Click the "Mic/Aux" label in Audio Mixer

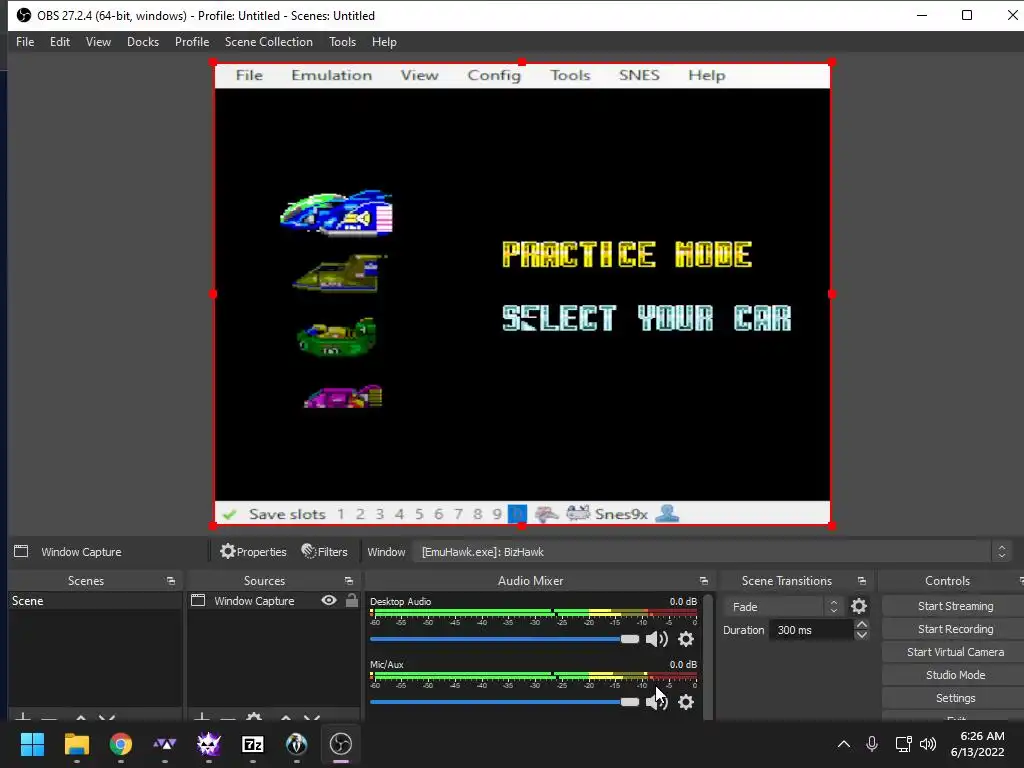(387, 664)
